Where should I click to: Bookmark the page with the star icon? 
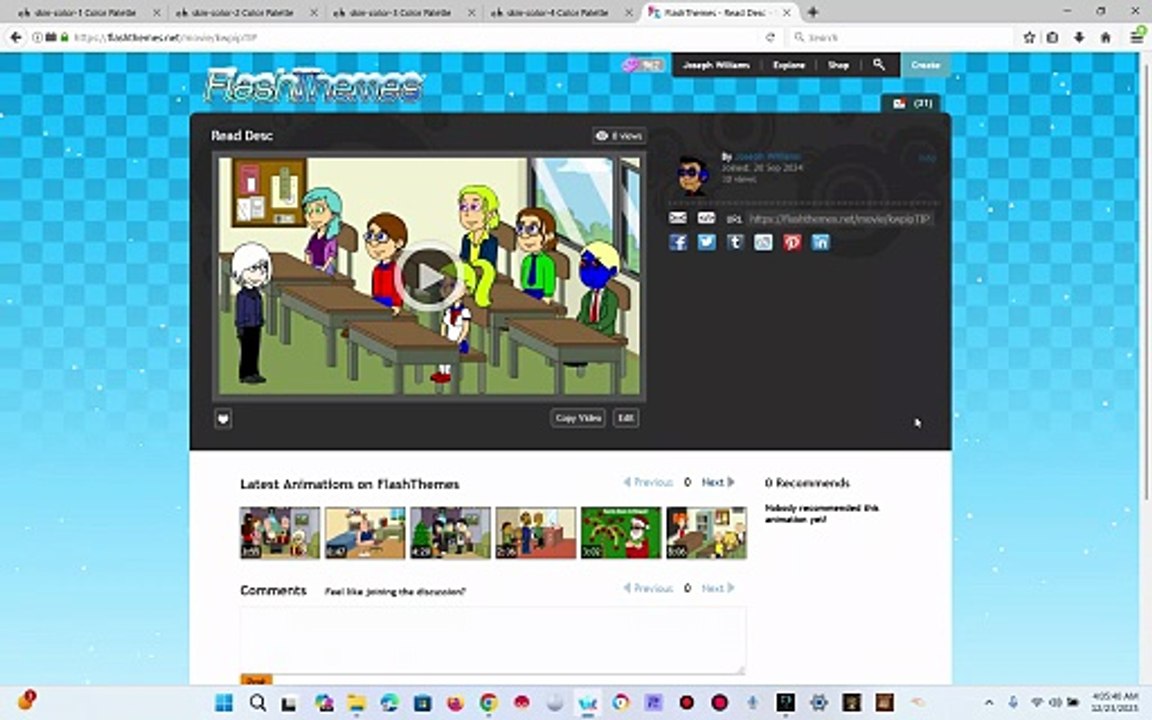(1029, 37)
